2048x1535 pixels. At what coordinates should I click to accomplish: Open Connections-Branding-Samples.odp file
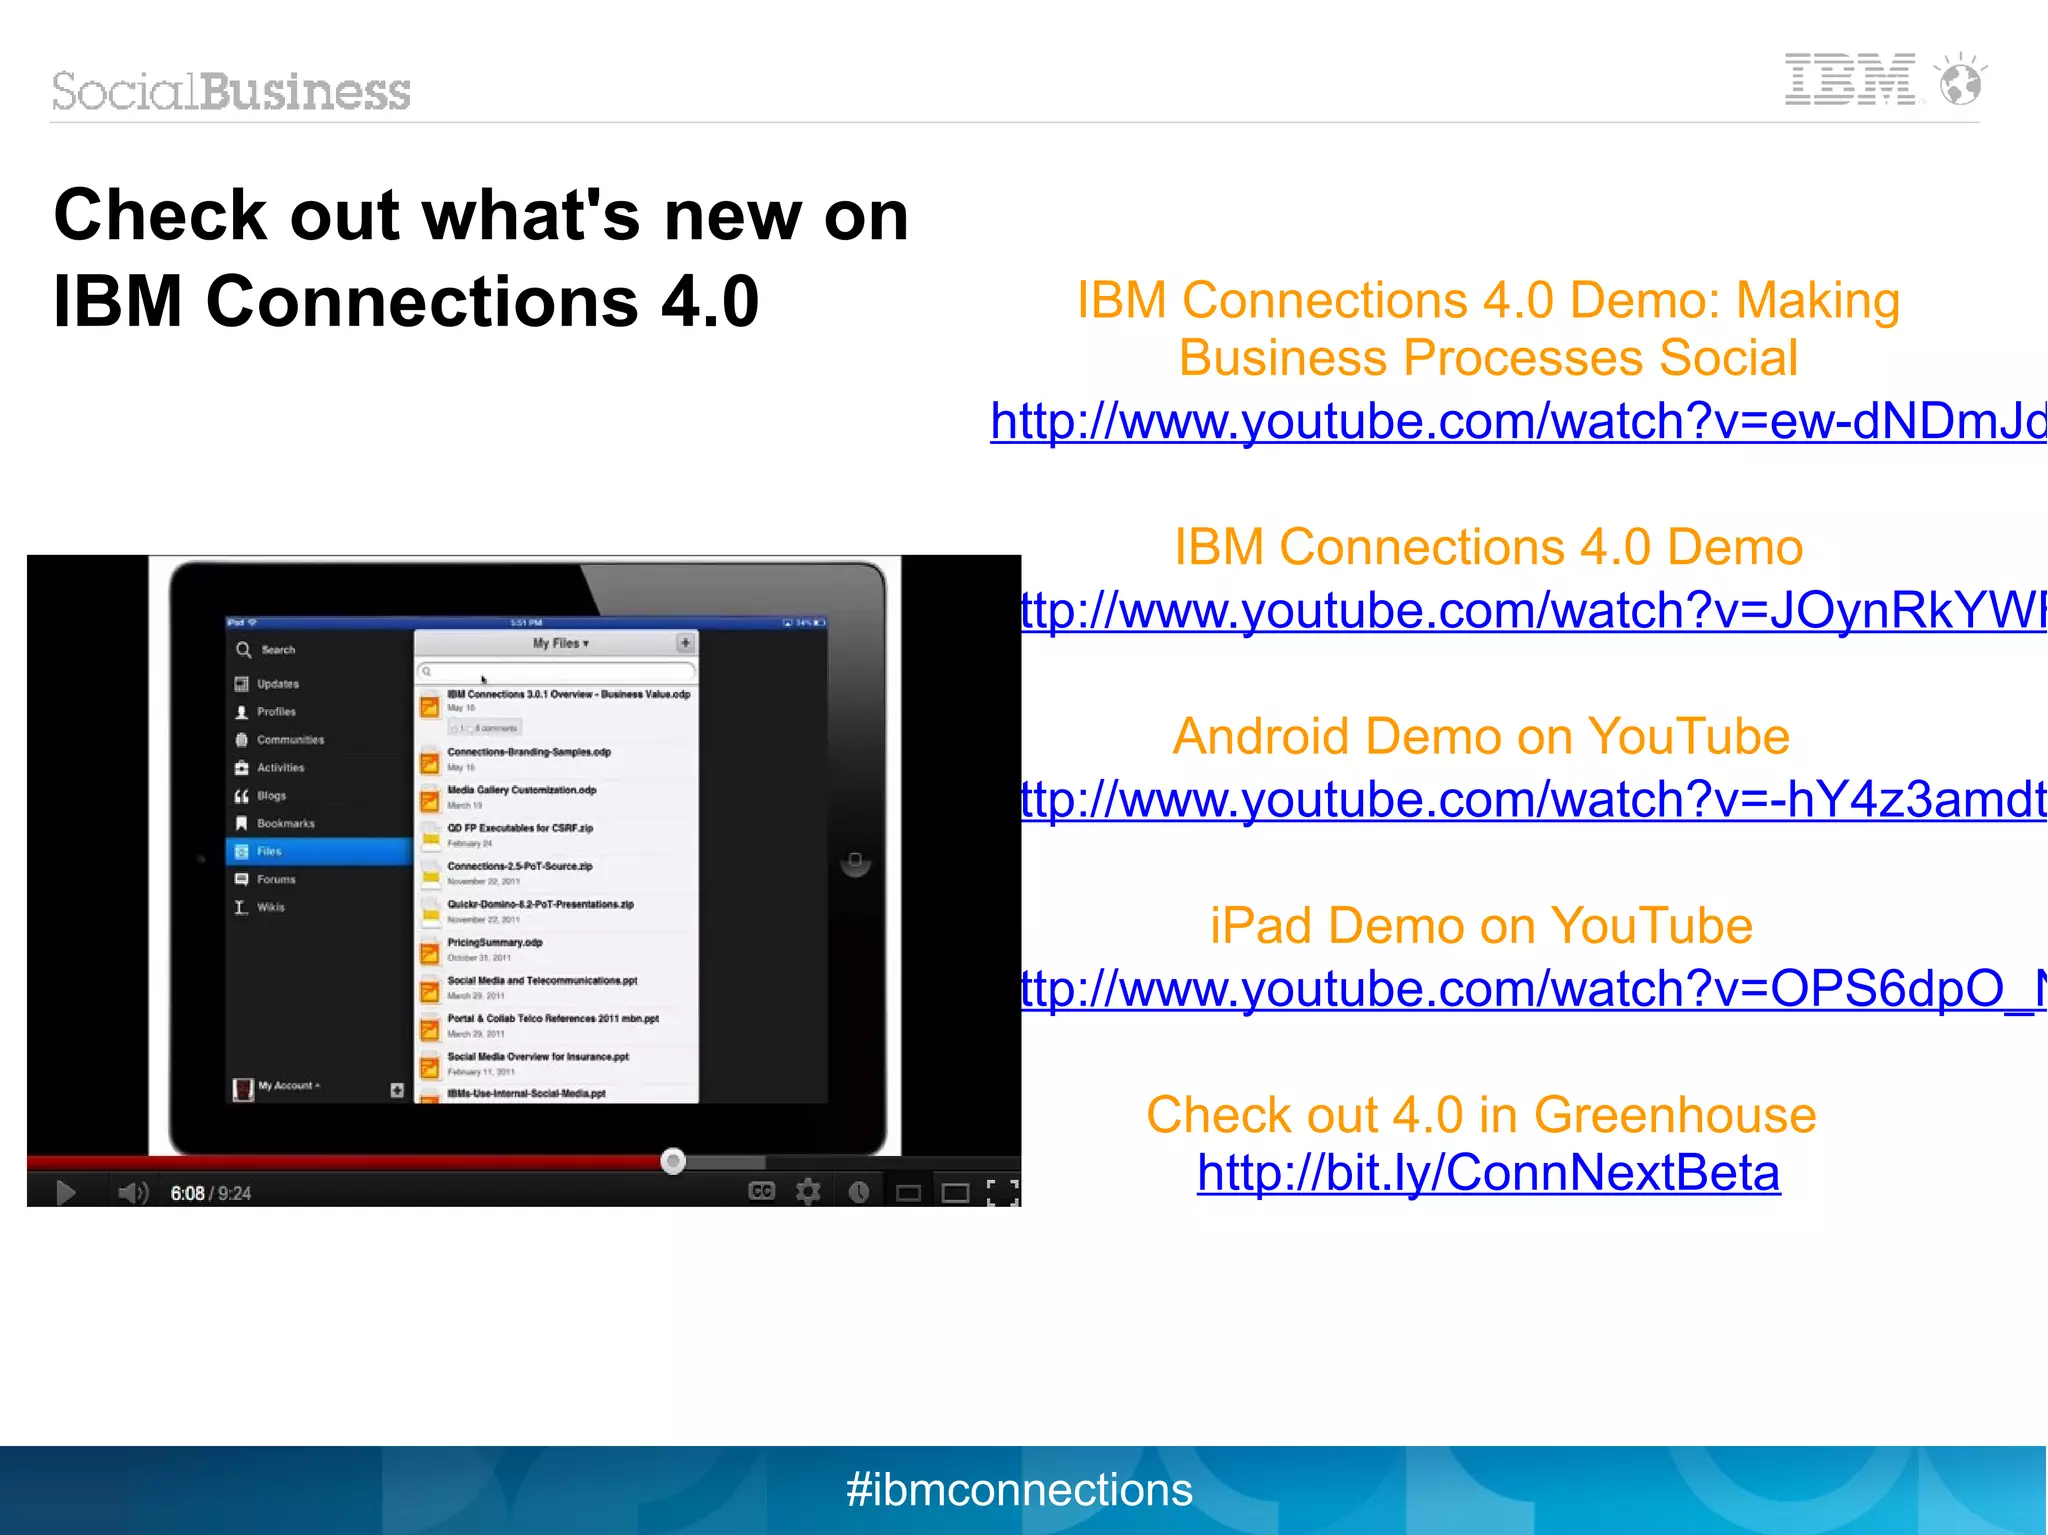[x=556, y=760]
